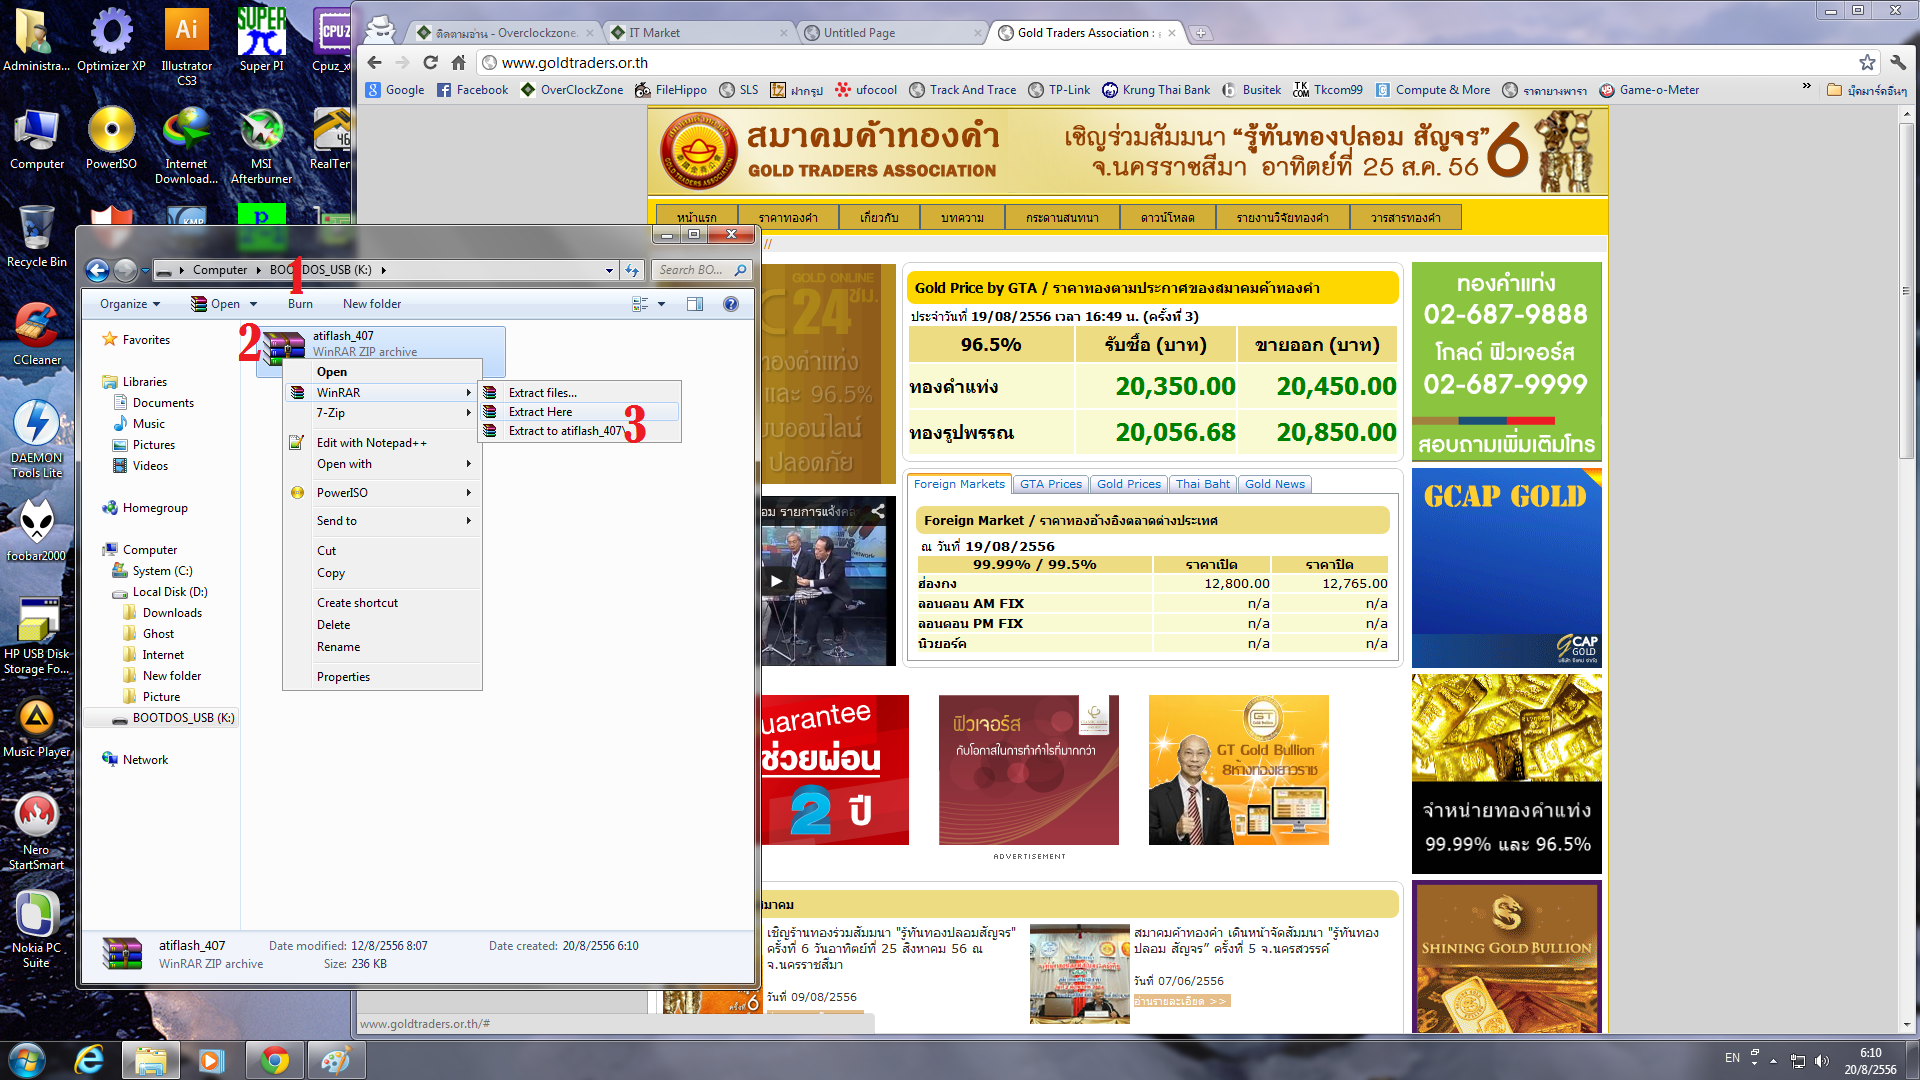Screen dimensions: 1920x1080
Task: Click the Chrome home page icon
Action: click(458, 62)
